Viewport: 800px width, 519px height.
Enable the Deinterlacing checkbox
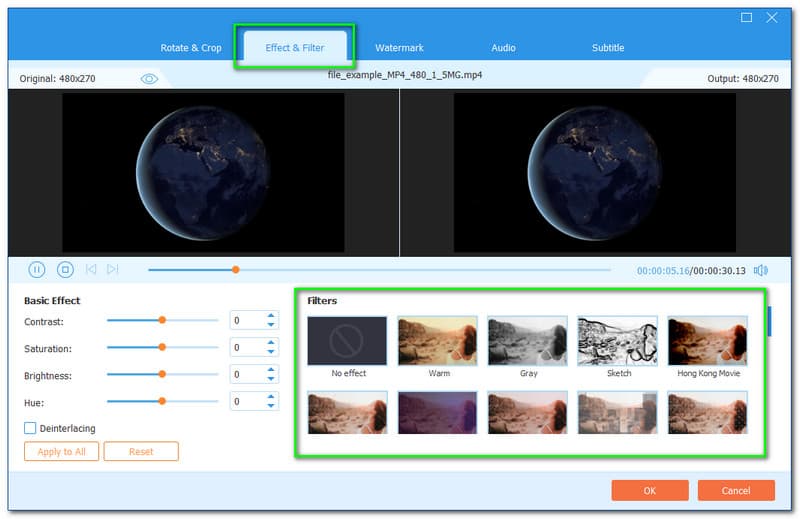pos(30,428)
